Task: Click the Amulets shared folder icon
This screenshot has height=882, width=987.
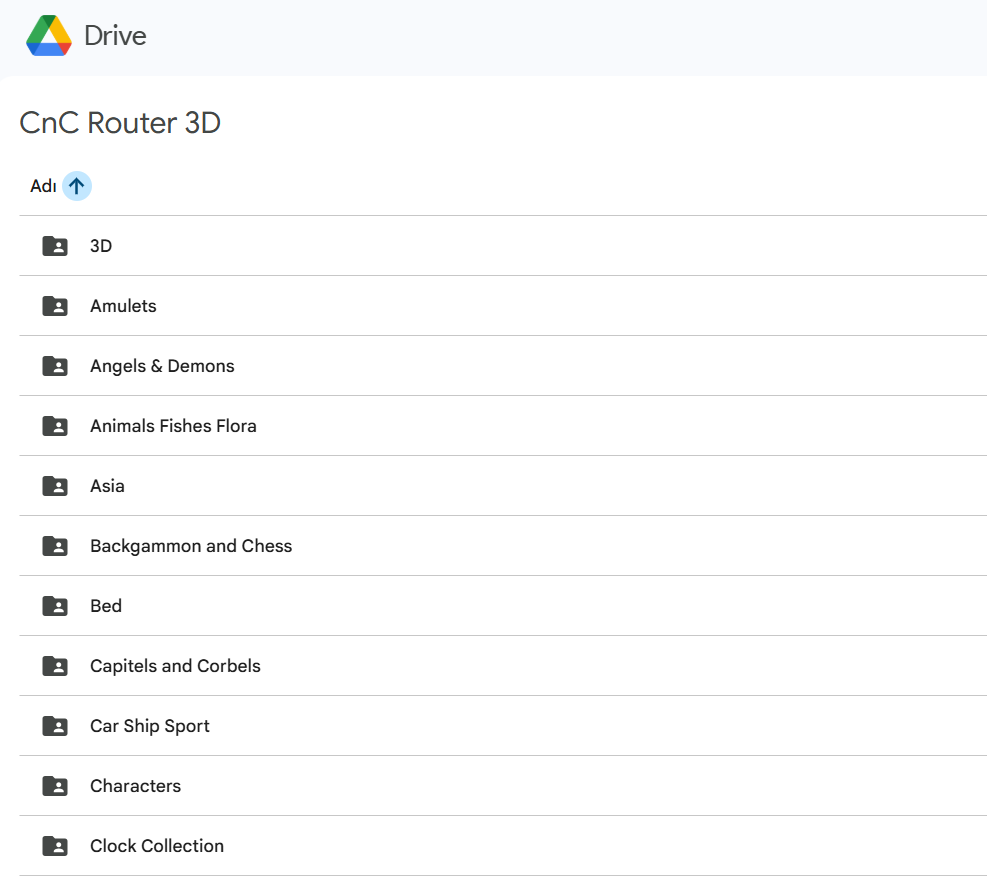Action: point(55,306)
